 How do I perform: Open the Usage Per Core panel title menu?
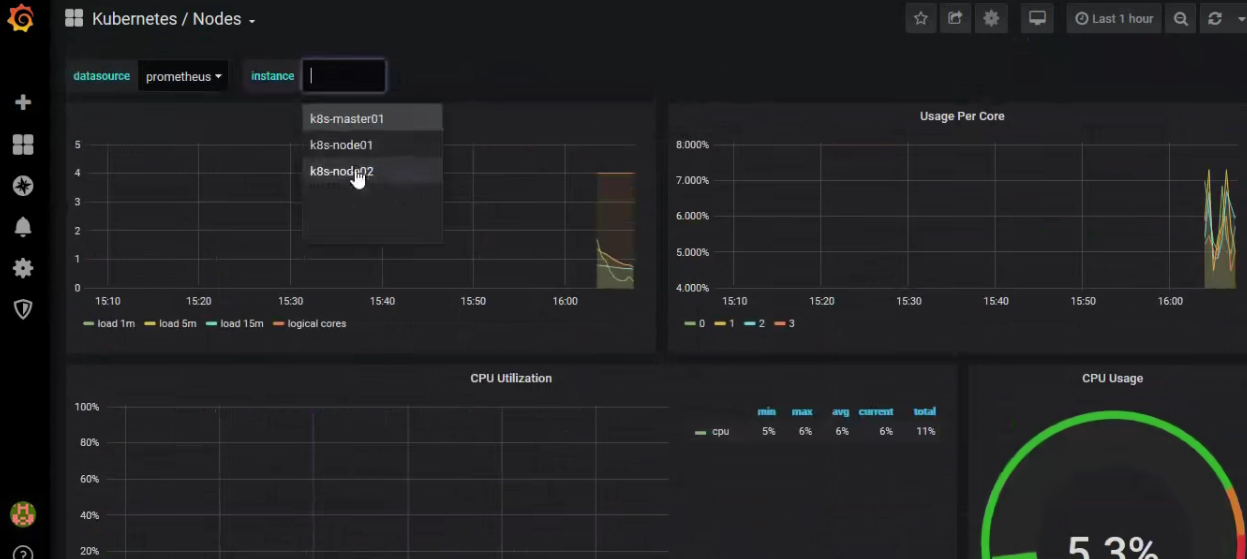tap(962, 116)
